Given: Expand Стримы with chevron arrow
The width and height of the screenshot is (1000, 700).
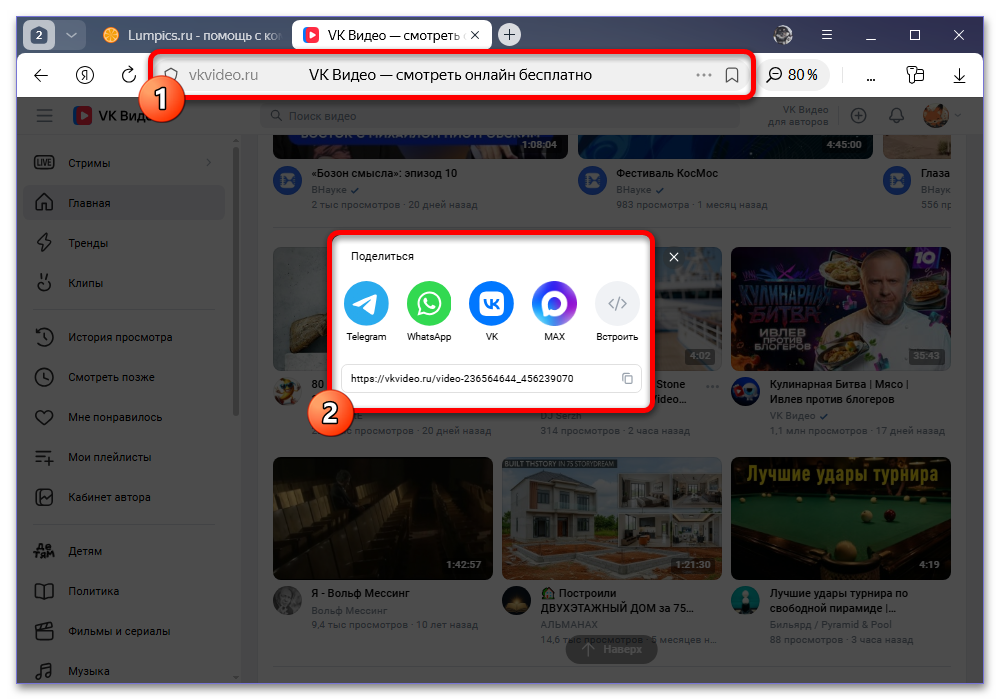Looking at the screenshot, I should (x=209, y=163).
